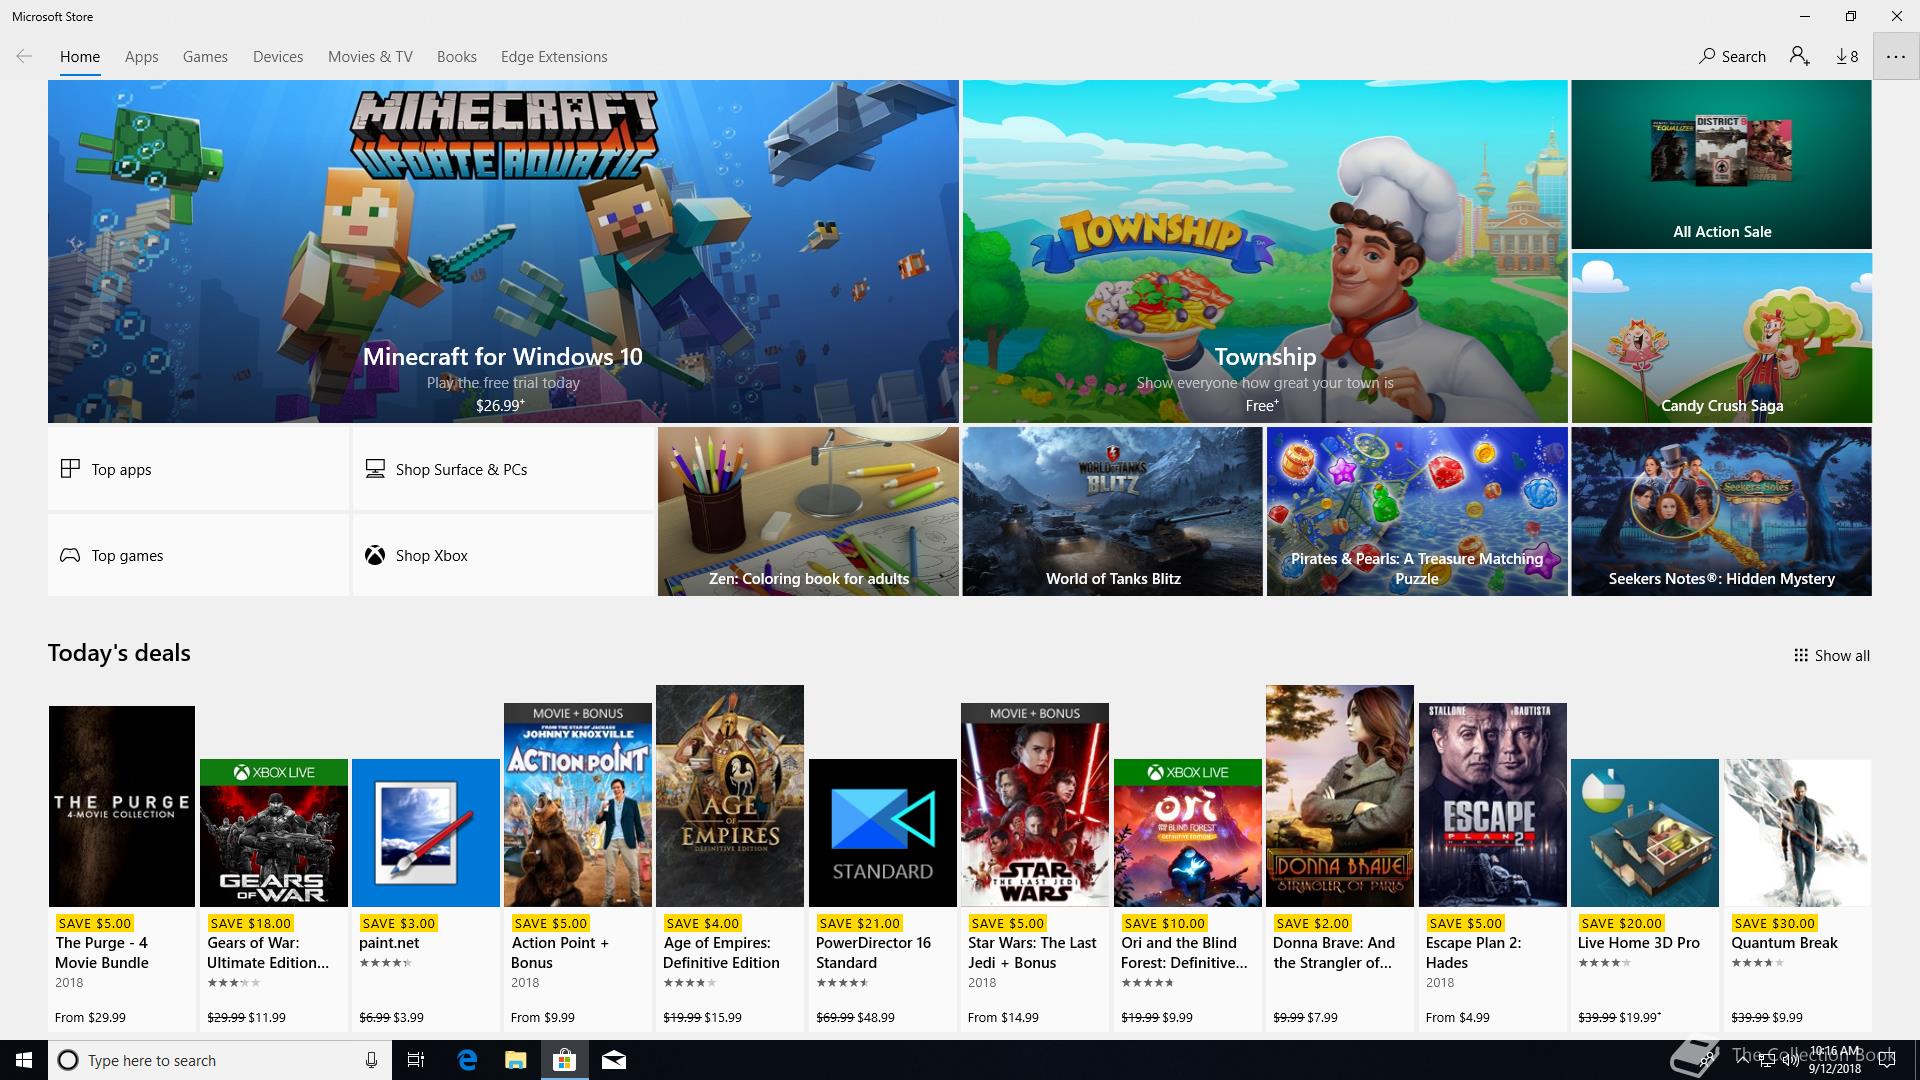The image size is (1920, 1080).
Task: Open the Minecraft for Windows 10 banner
Action: pos(503,251)
